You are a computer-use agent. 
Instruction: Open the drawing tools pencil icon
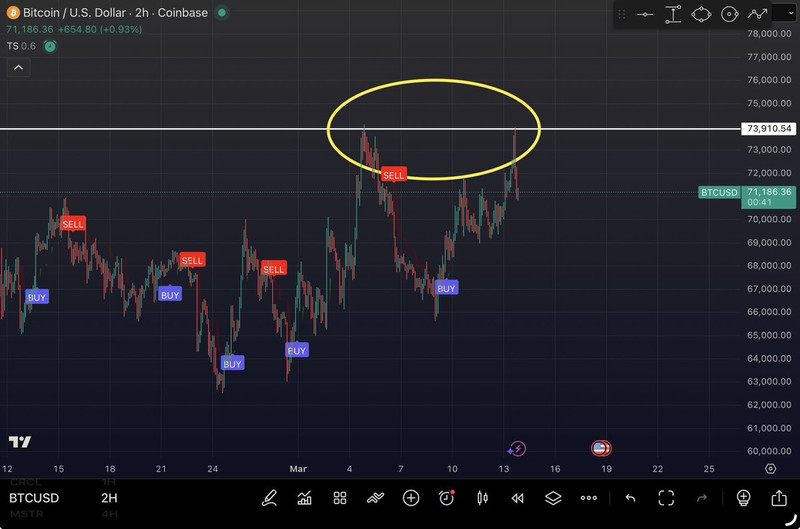pos(269,498)
